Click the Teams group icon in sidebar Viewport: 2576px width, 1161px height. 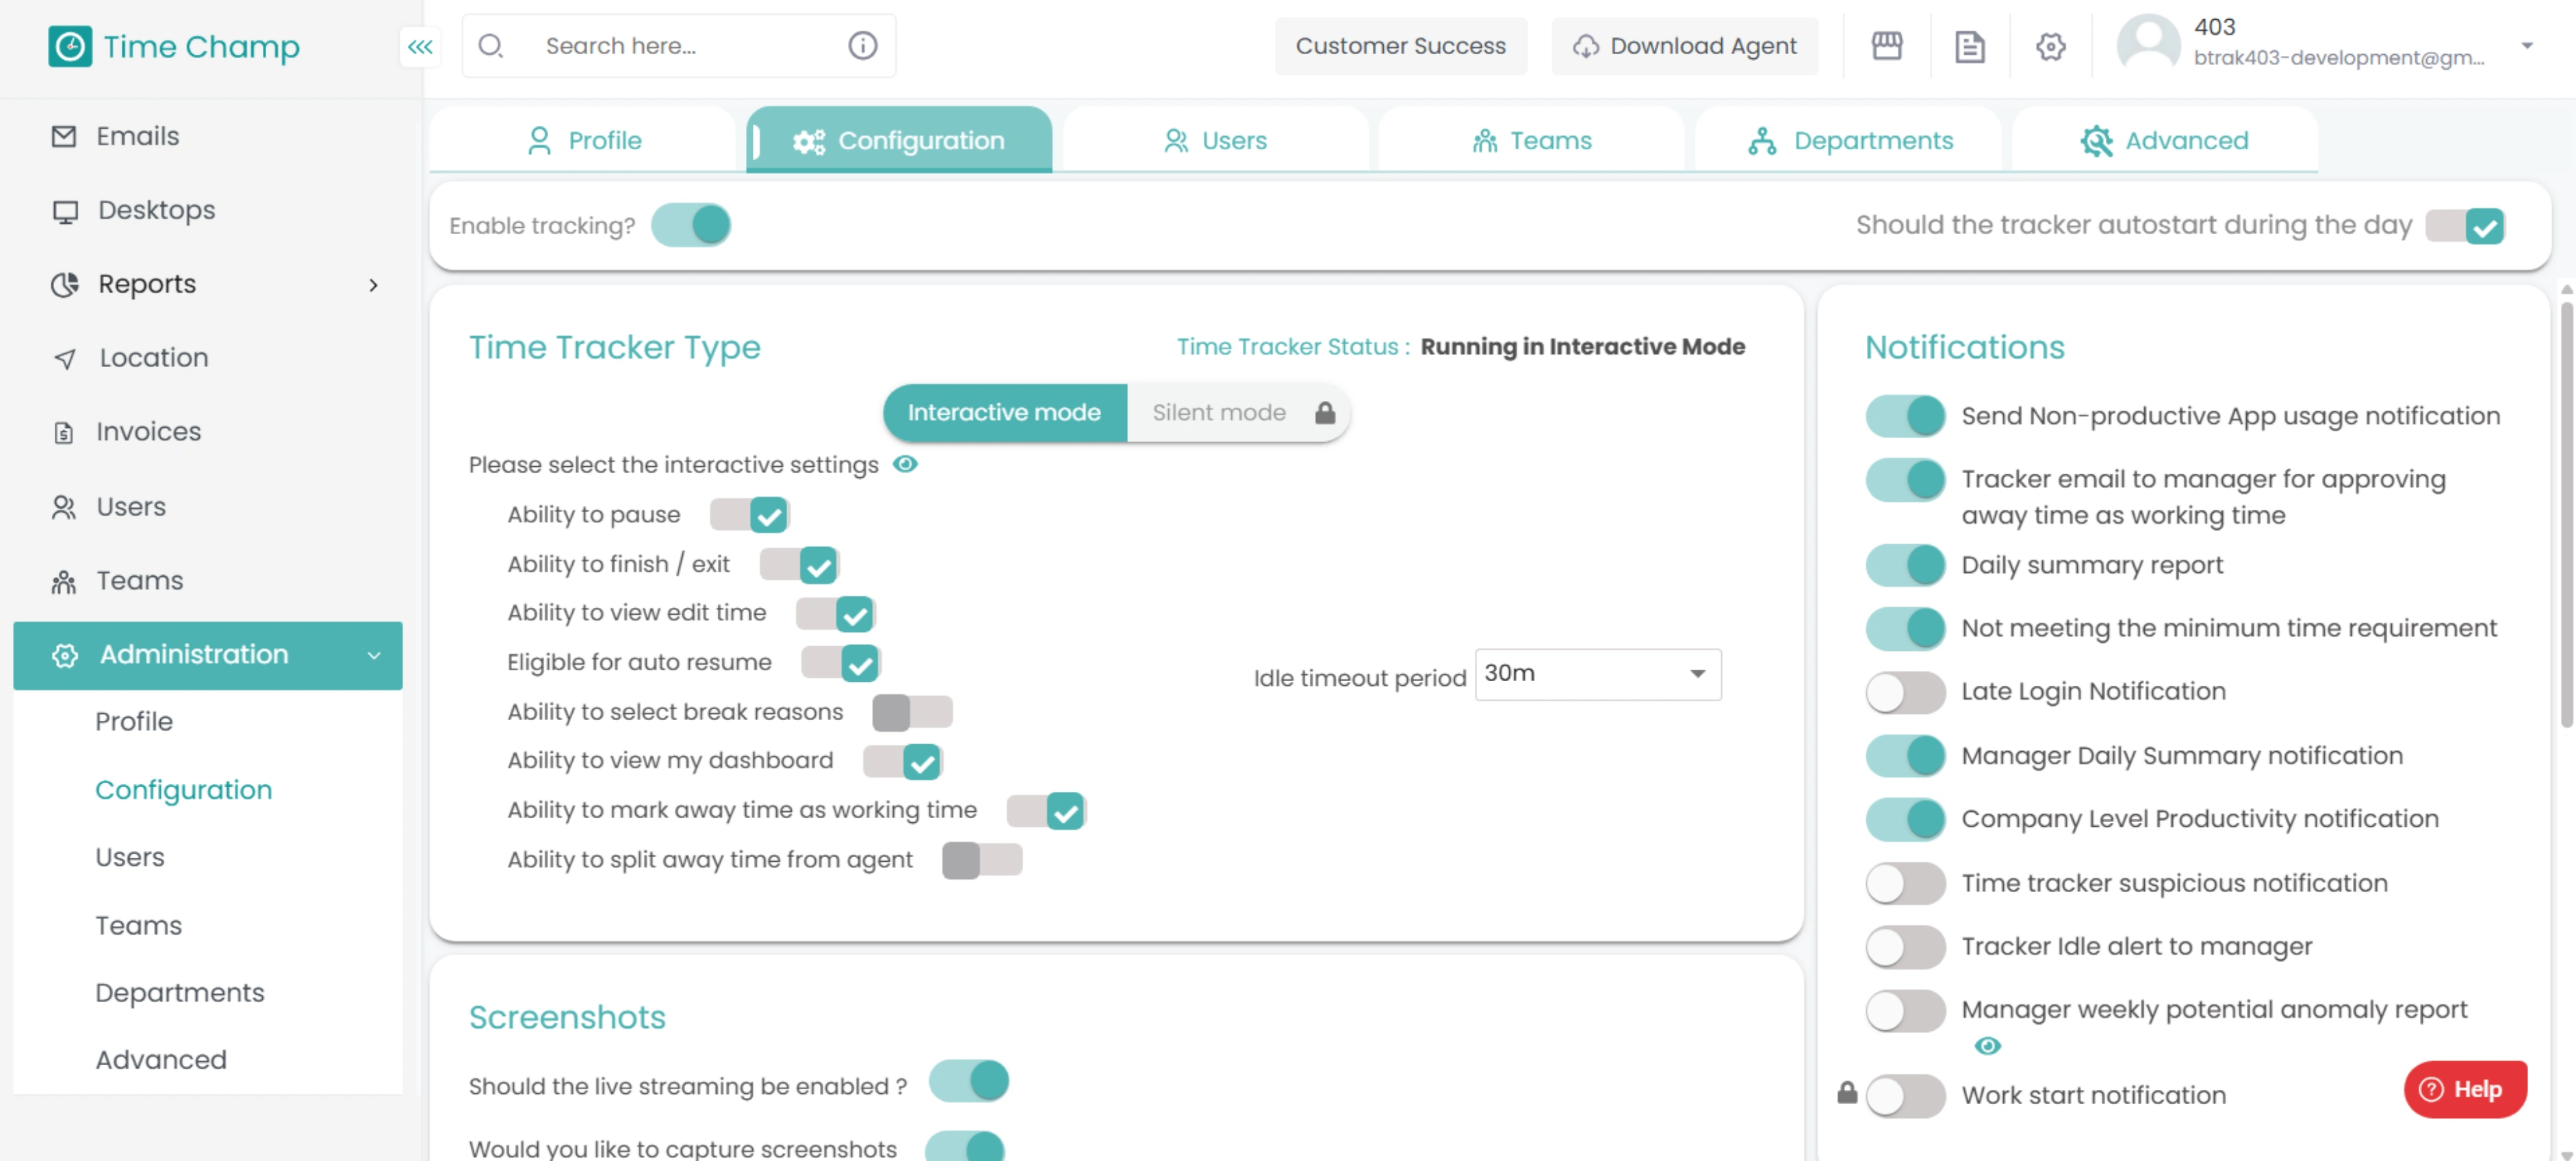point(64,581)
